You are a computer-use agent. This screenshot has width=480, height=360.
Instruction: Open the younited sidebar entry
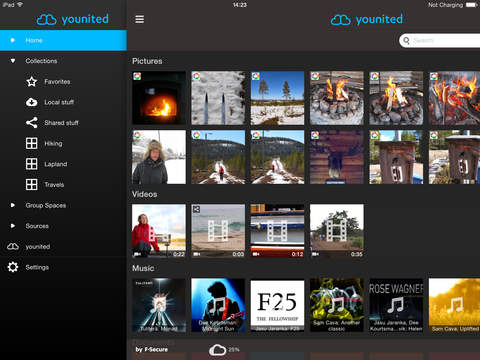pos(38,247)
